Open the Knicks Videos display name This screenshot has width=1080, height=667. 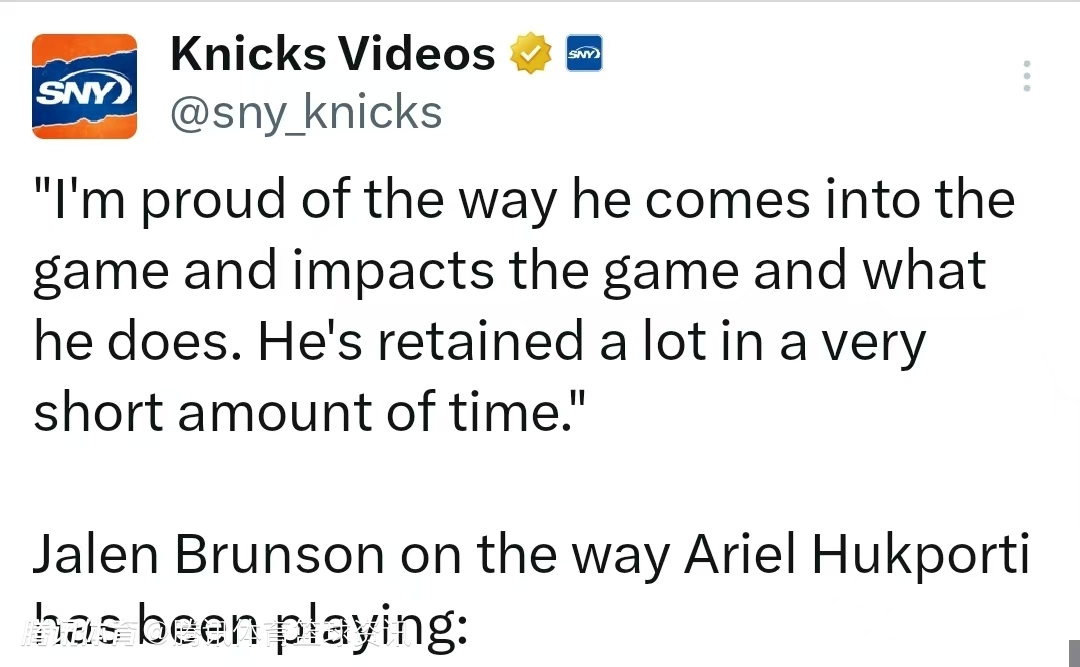(332, 55)
